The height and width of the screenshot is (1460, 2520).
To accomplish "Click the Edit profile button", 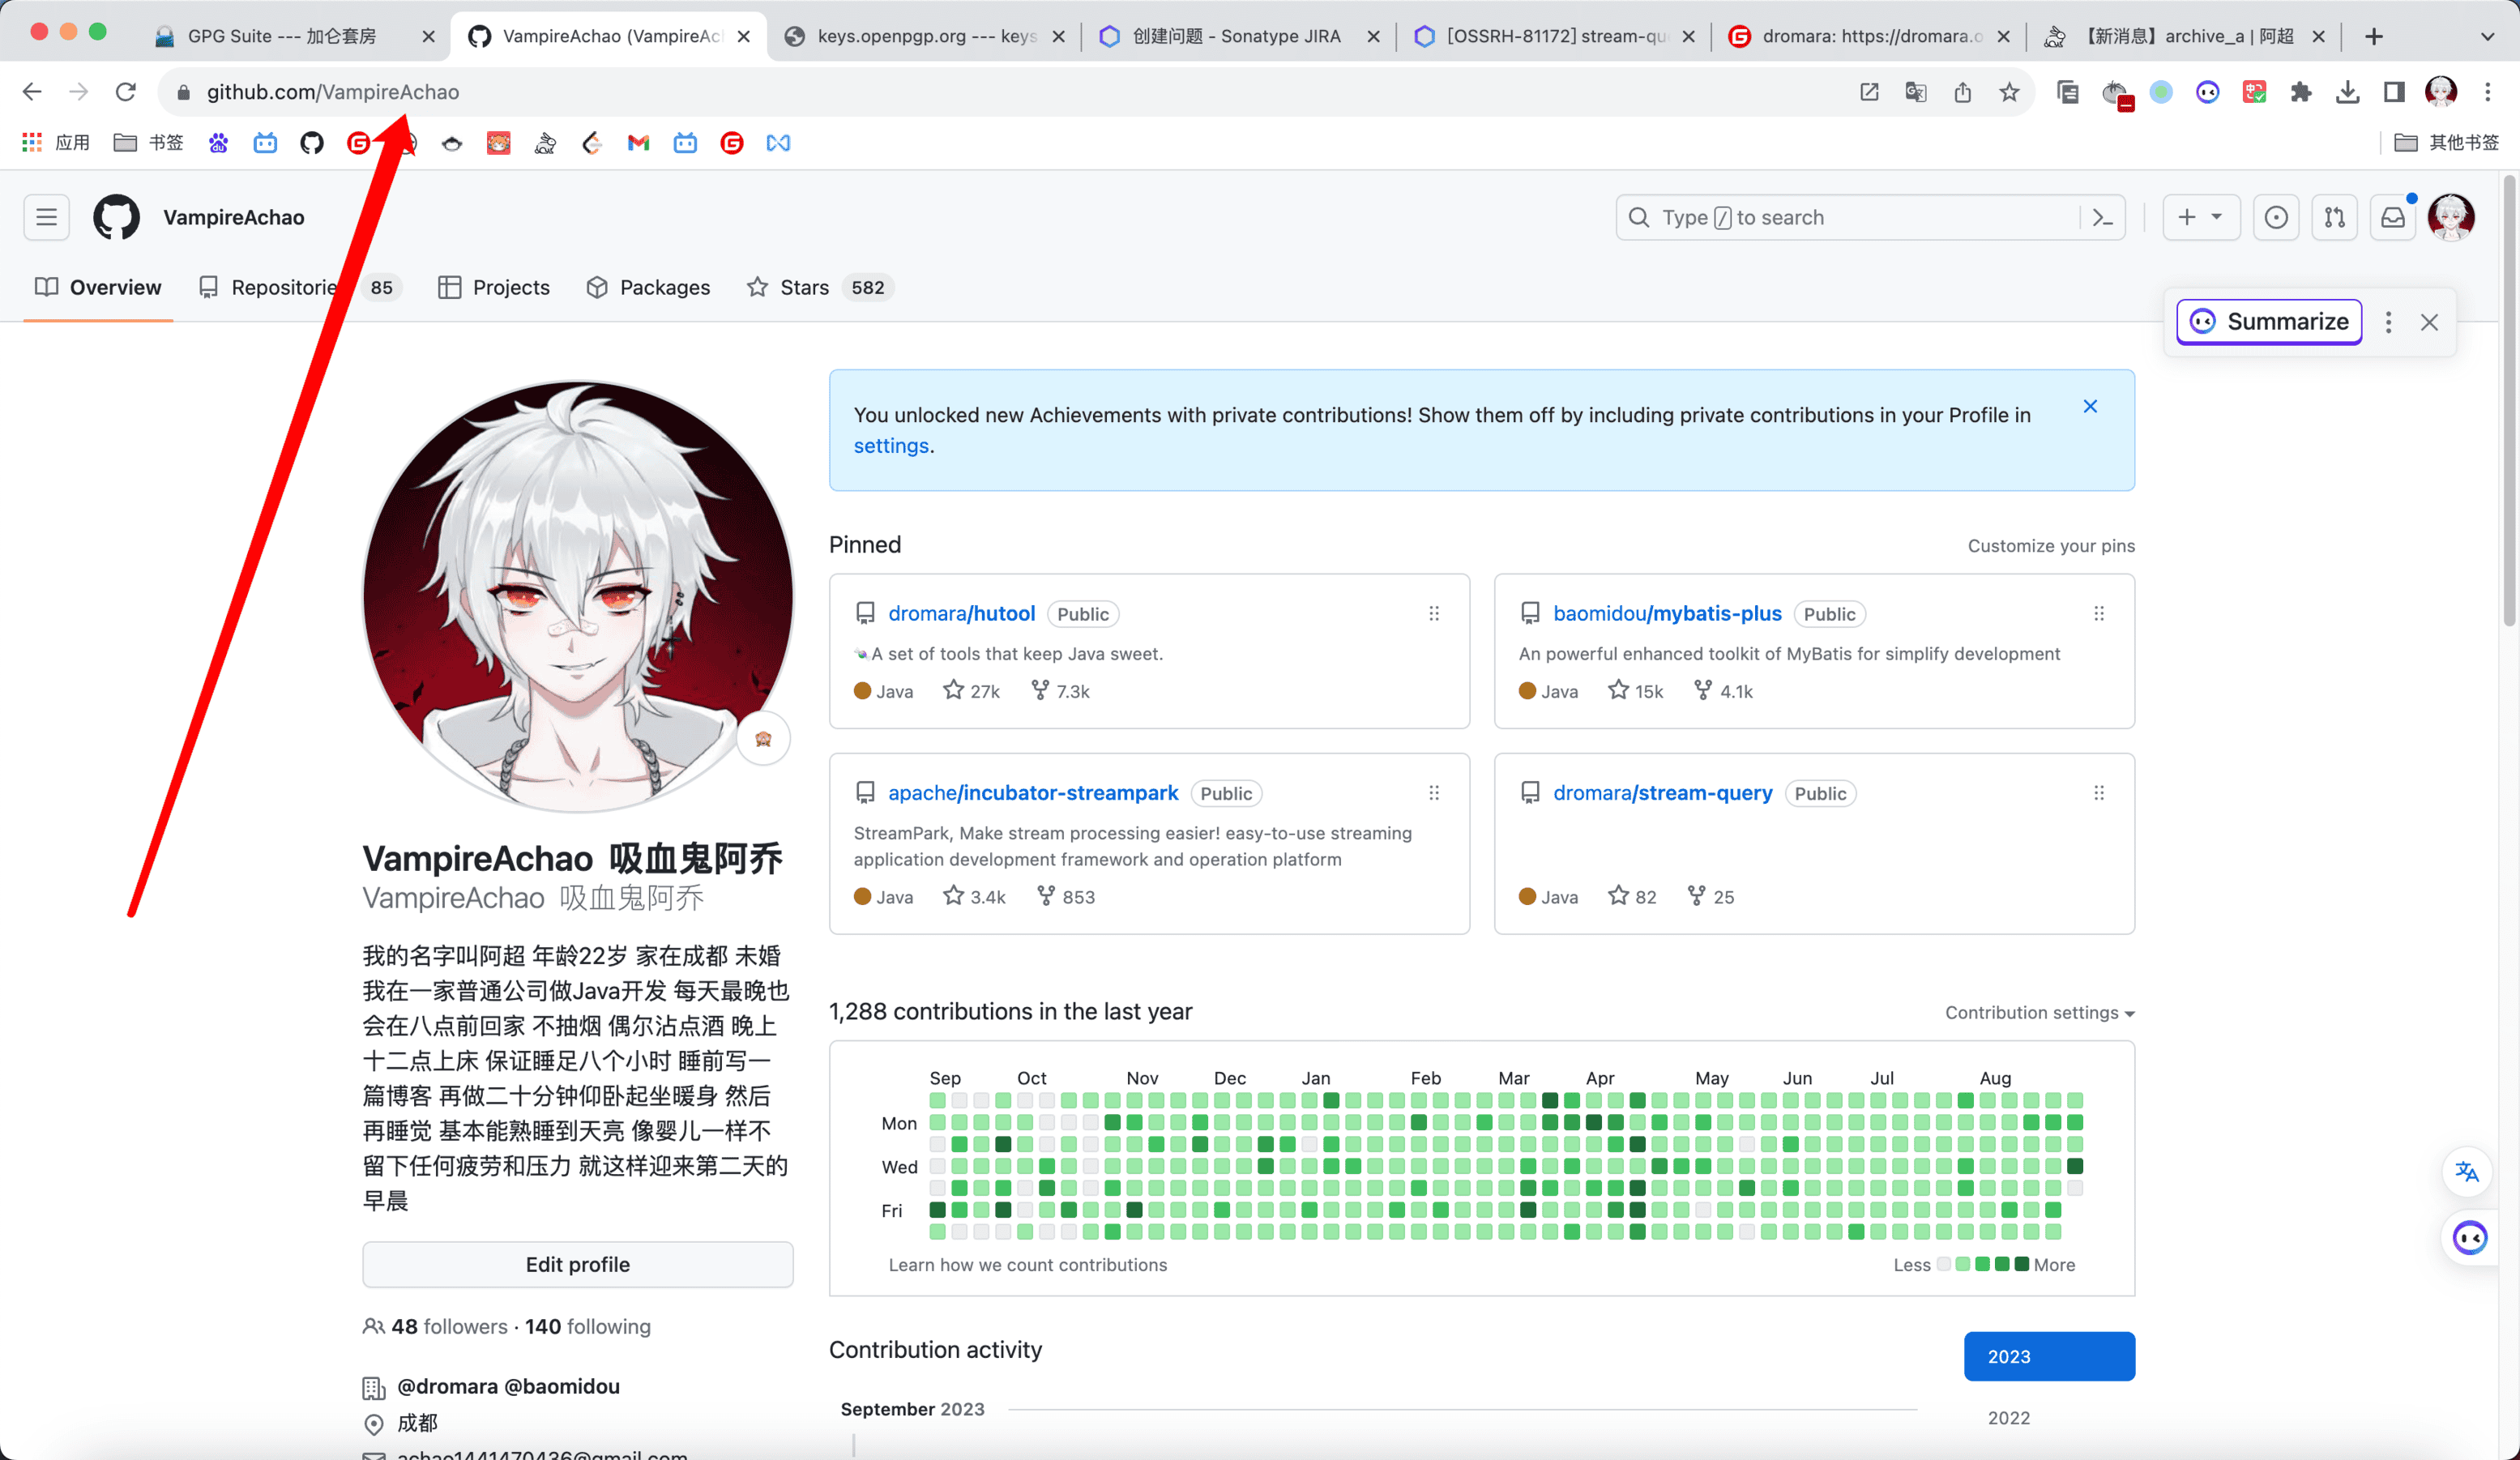I will point(577,1264).
